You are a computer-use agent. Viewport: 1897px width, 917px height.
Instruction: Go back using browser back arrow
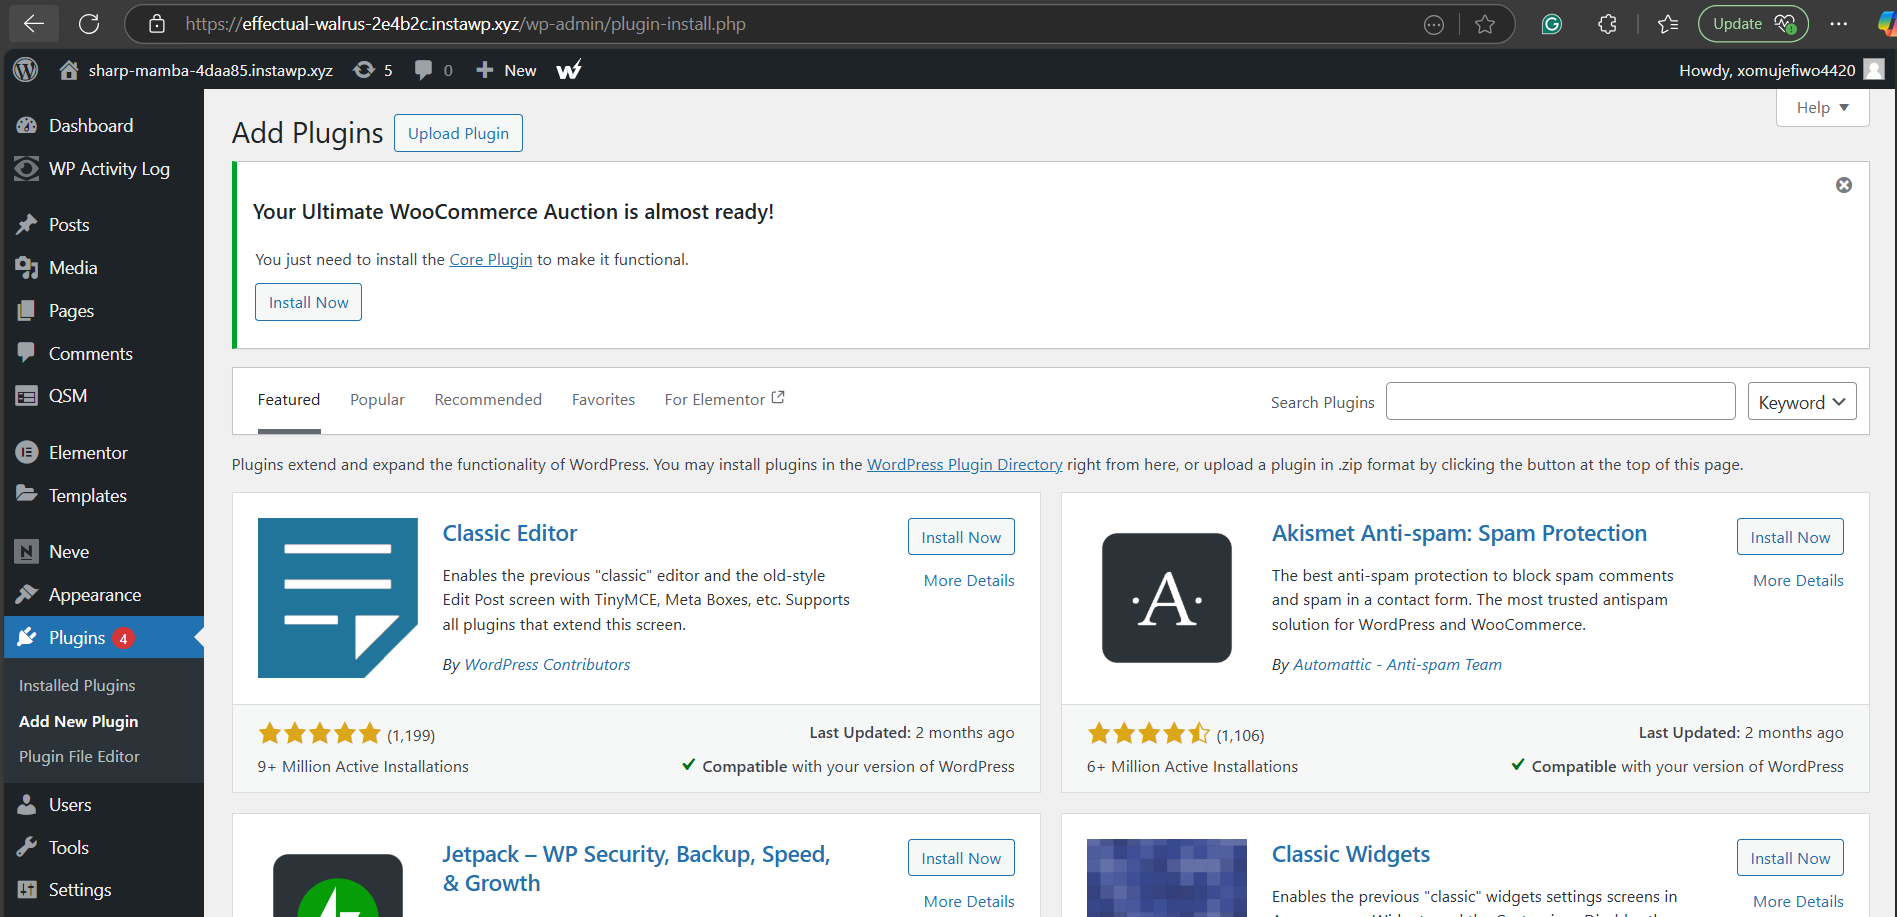(34, 24)
